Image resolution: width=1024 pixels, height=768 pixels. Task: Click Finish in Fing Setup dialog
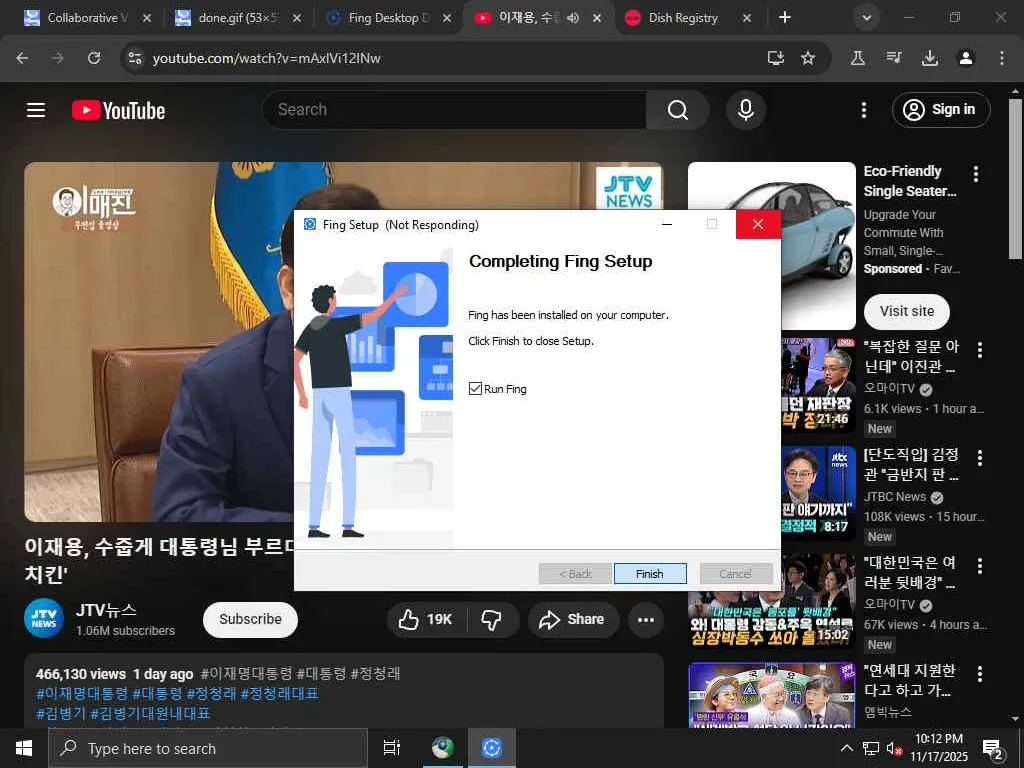click(x=650, y=573)
